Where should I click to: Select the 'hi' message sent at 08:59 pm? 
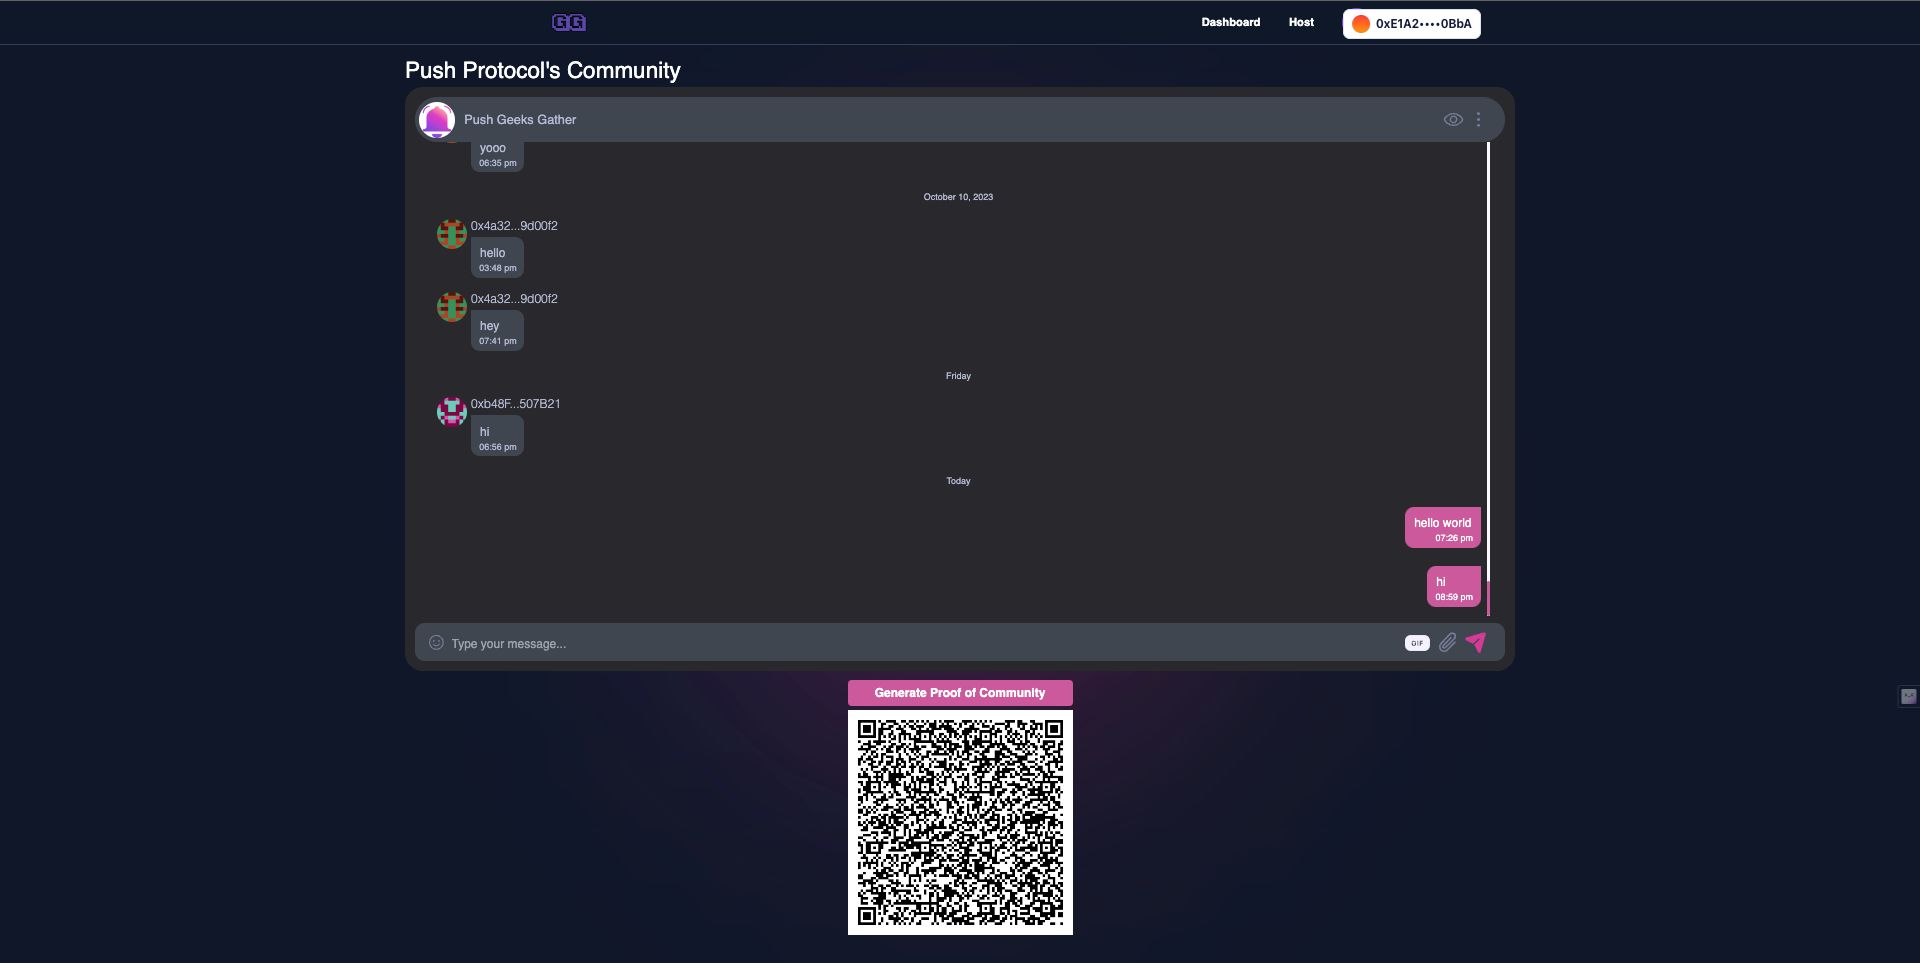1453,587
